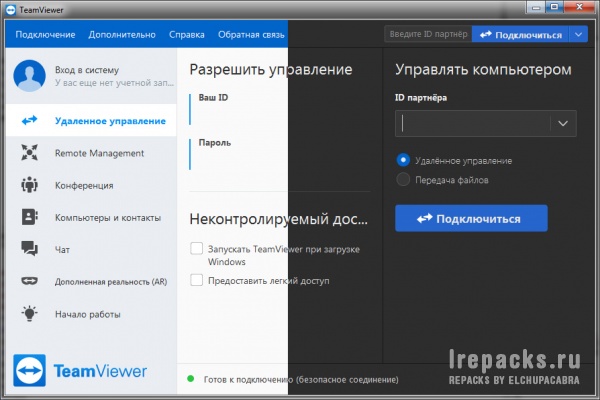Image resolution: width=600 pixels, height=400 pixels.
Task: Click the Remote Control arrows icon in sidebar
Action: tap(29, 121)
